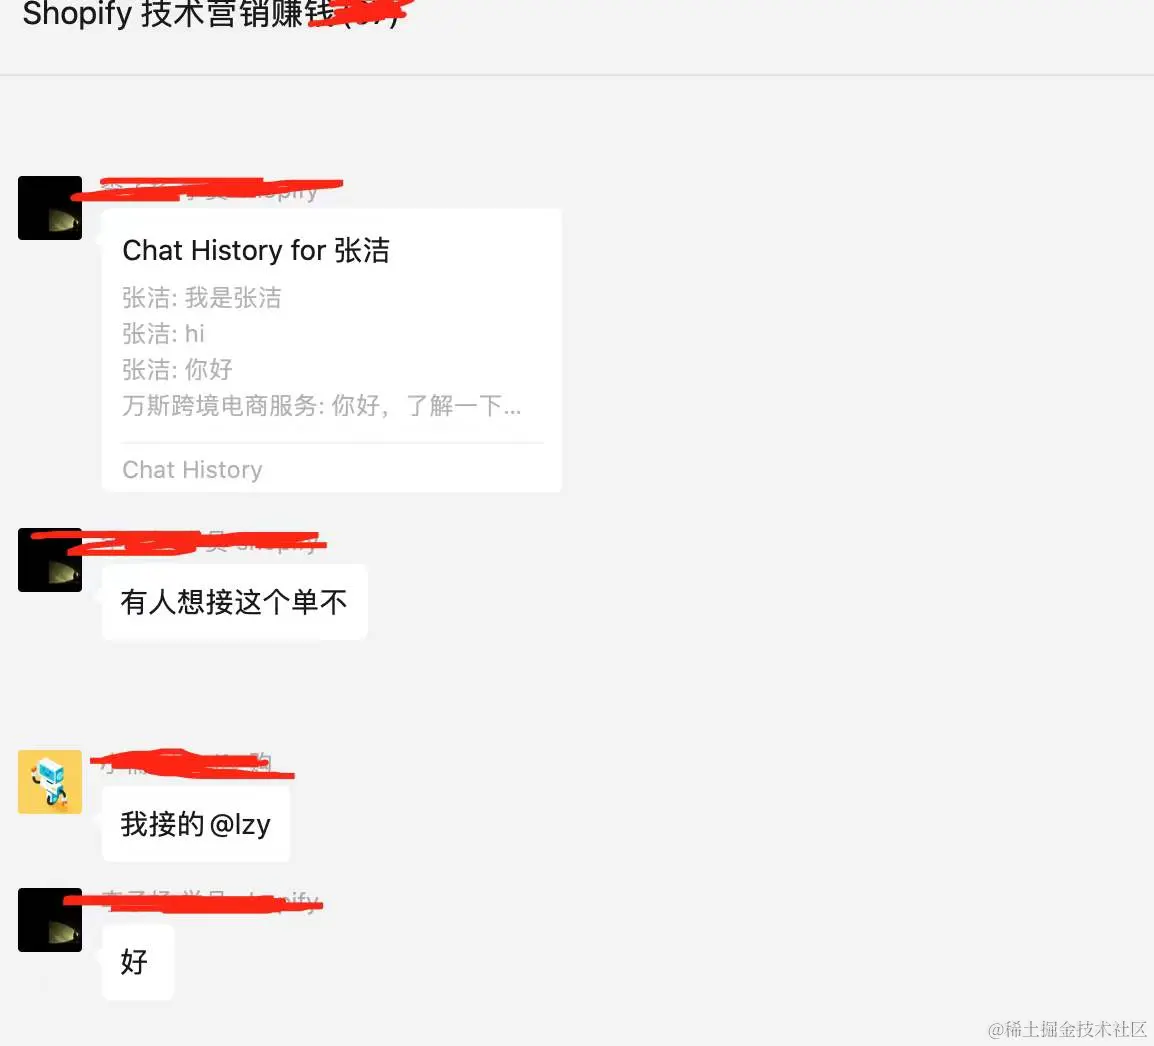Image resolution: width=1154 pixels, height=1046 pixels.
Task: Open the 'Chat History for 张洁' card
Action: [331, 350]
